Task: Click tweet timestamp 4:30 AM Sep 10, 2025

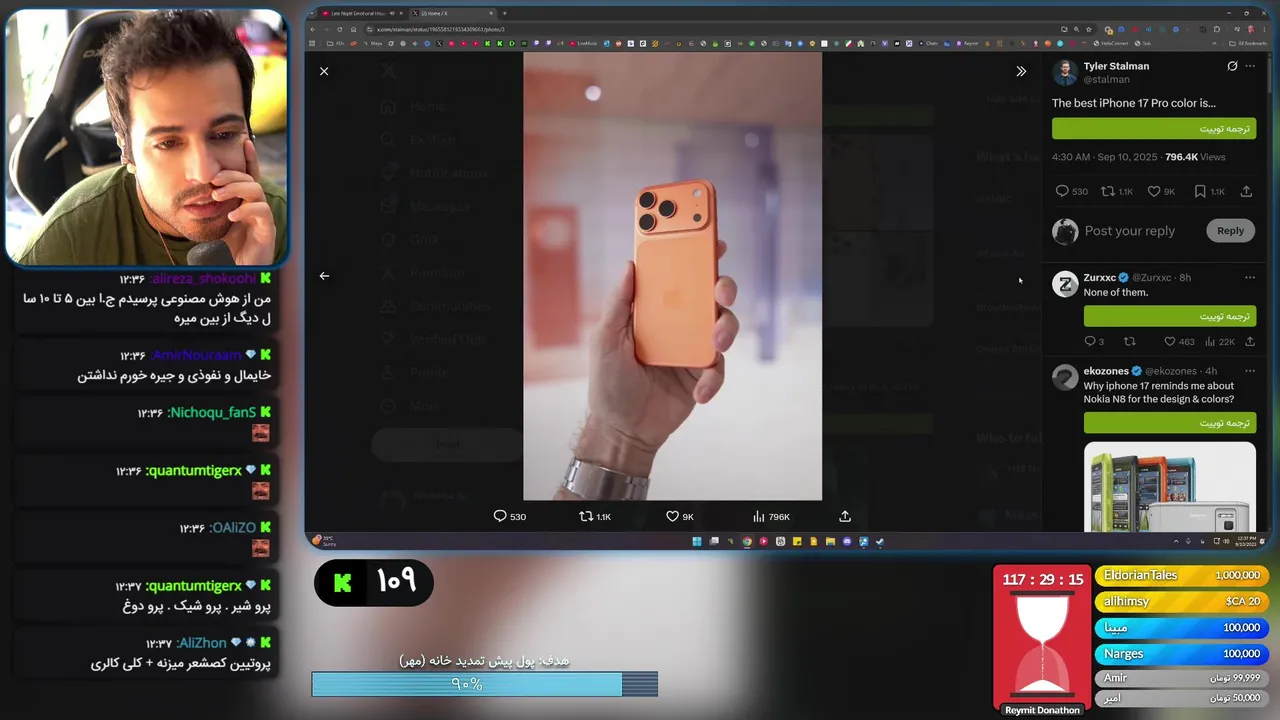Action: click(x=1104, y=157)
